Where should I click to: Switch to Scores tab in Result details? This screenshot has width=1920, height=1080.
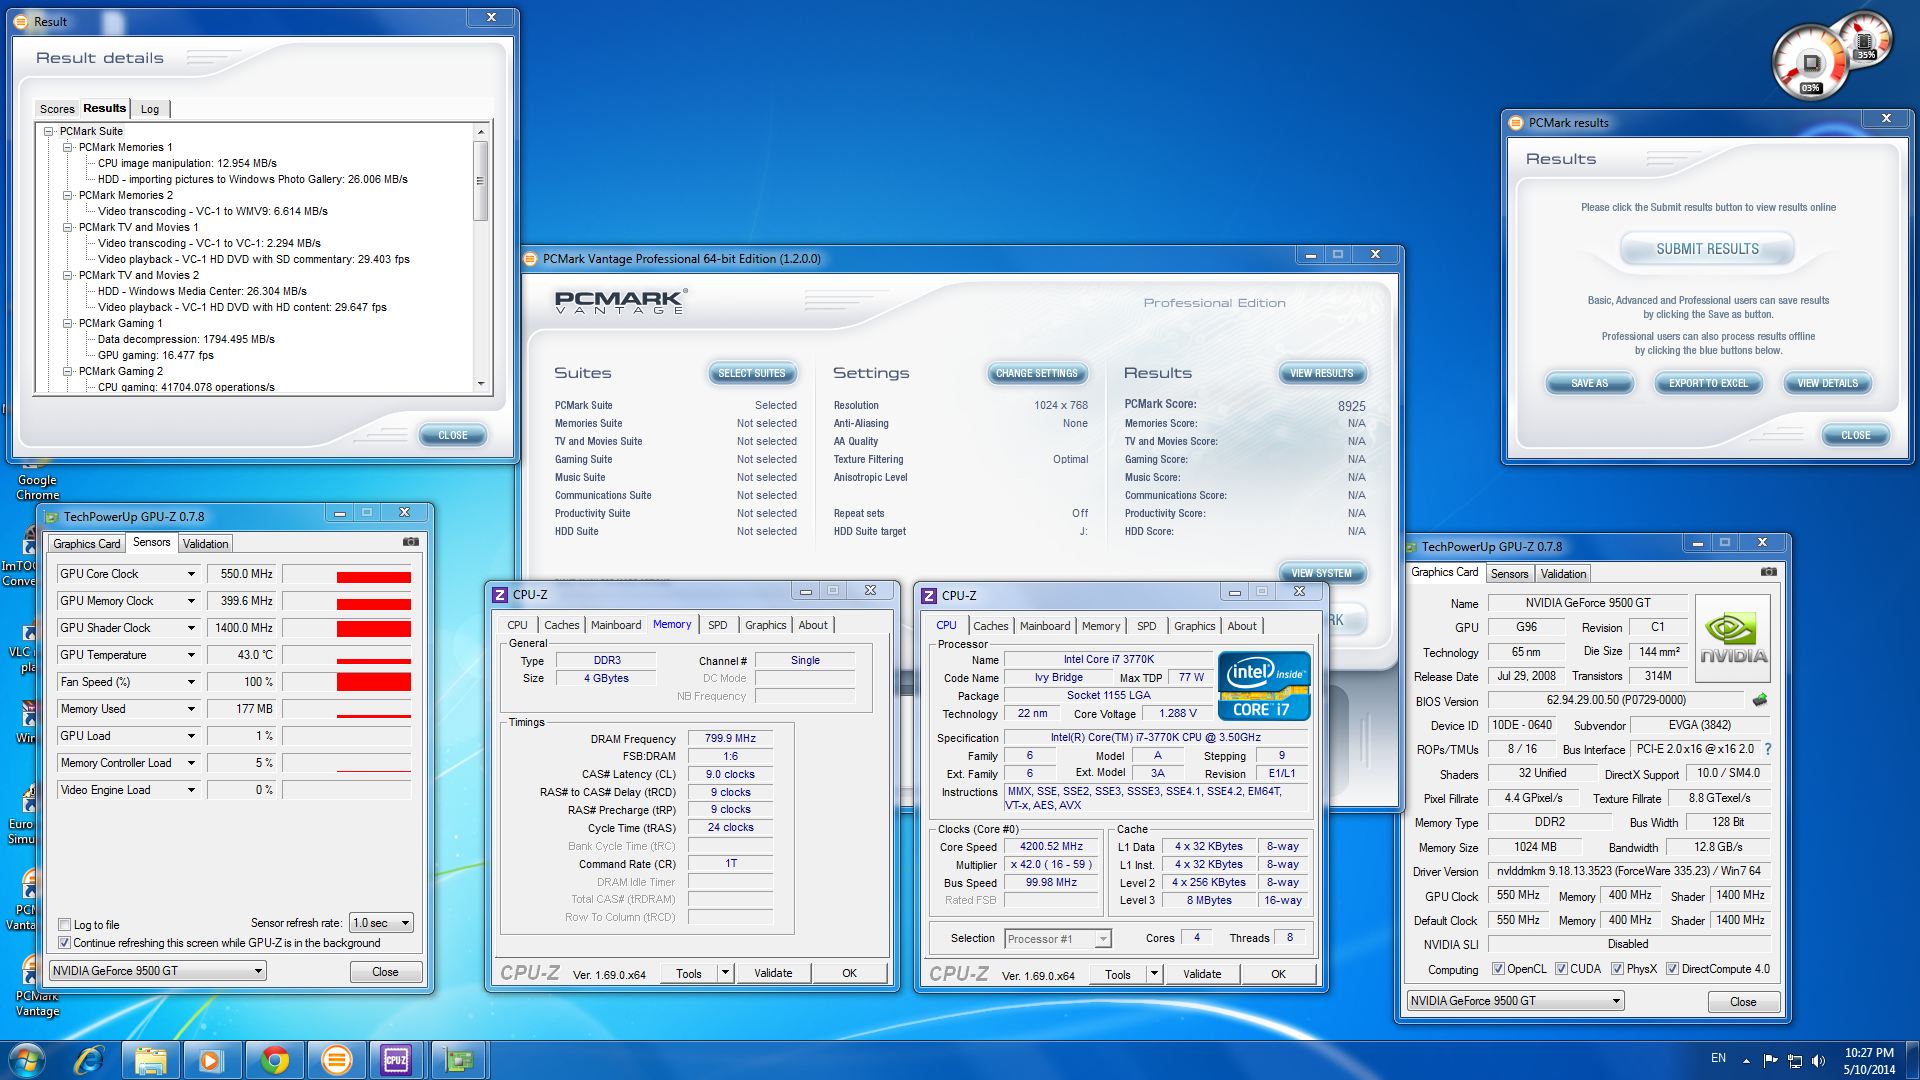[x=57, y=109]
